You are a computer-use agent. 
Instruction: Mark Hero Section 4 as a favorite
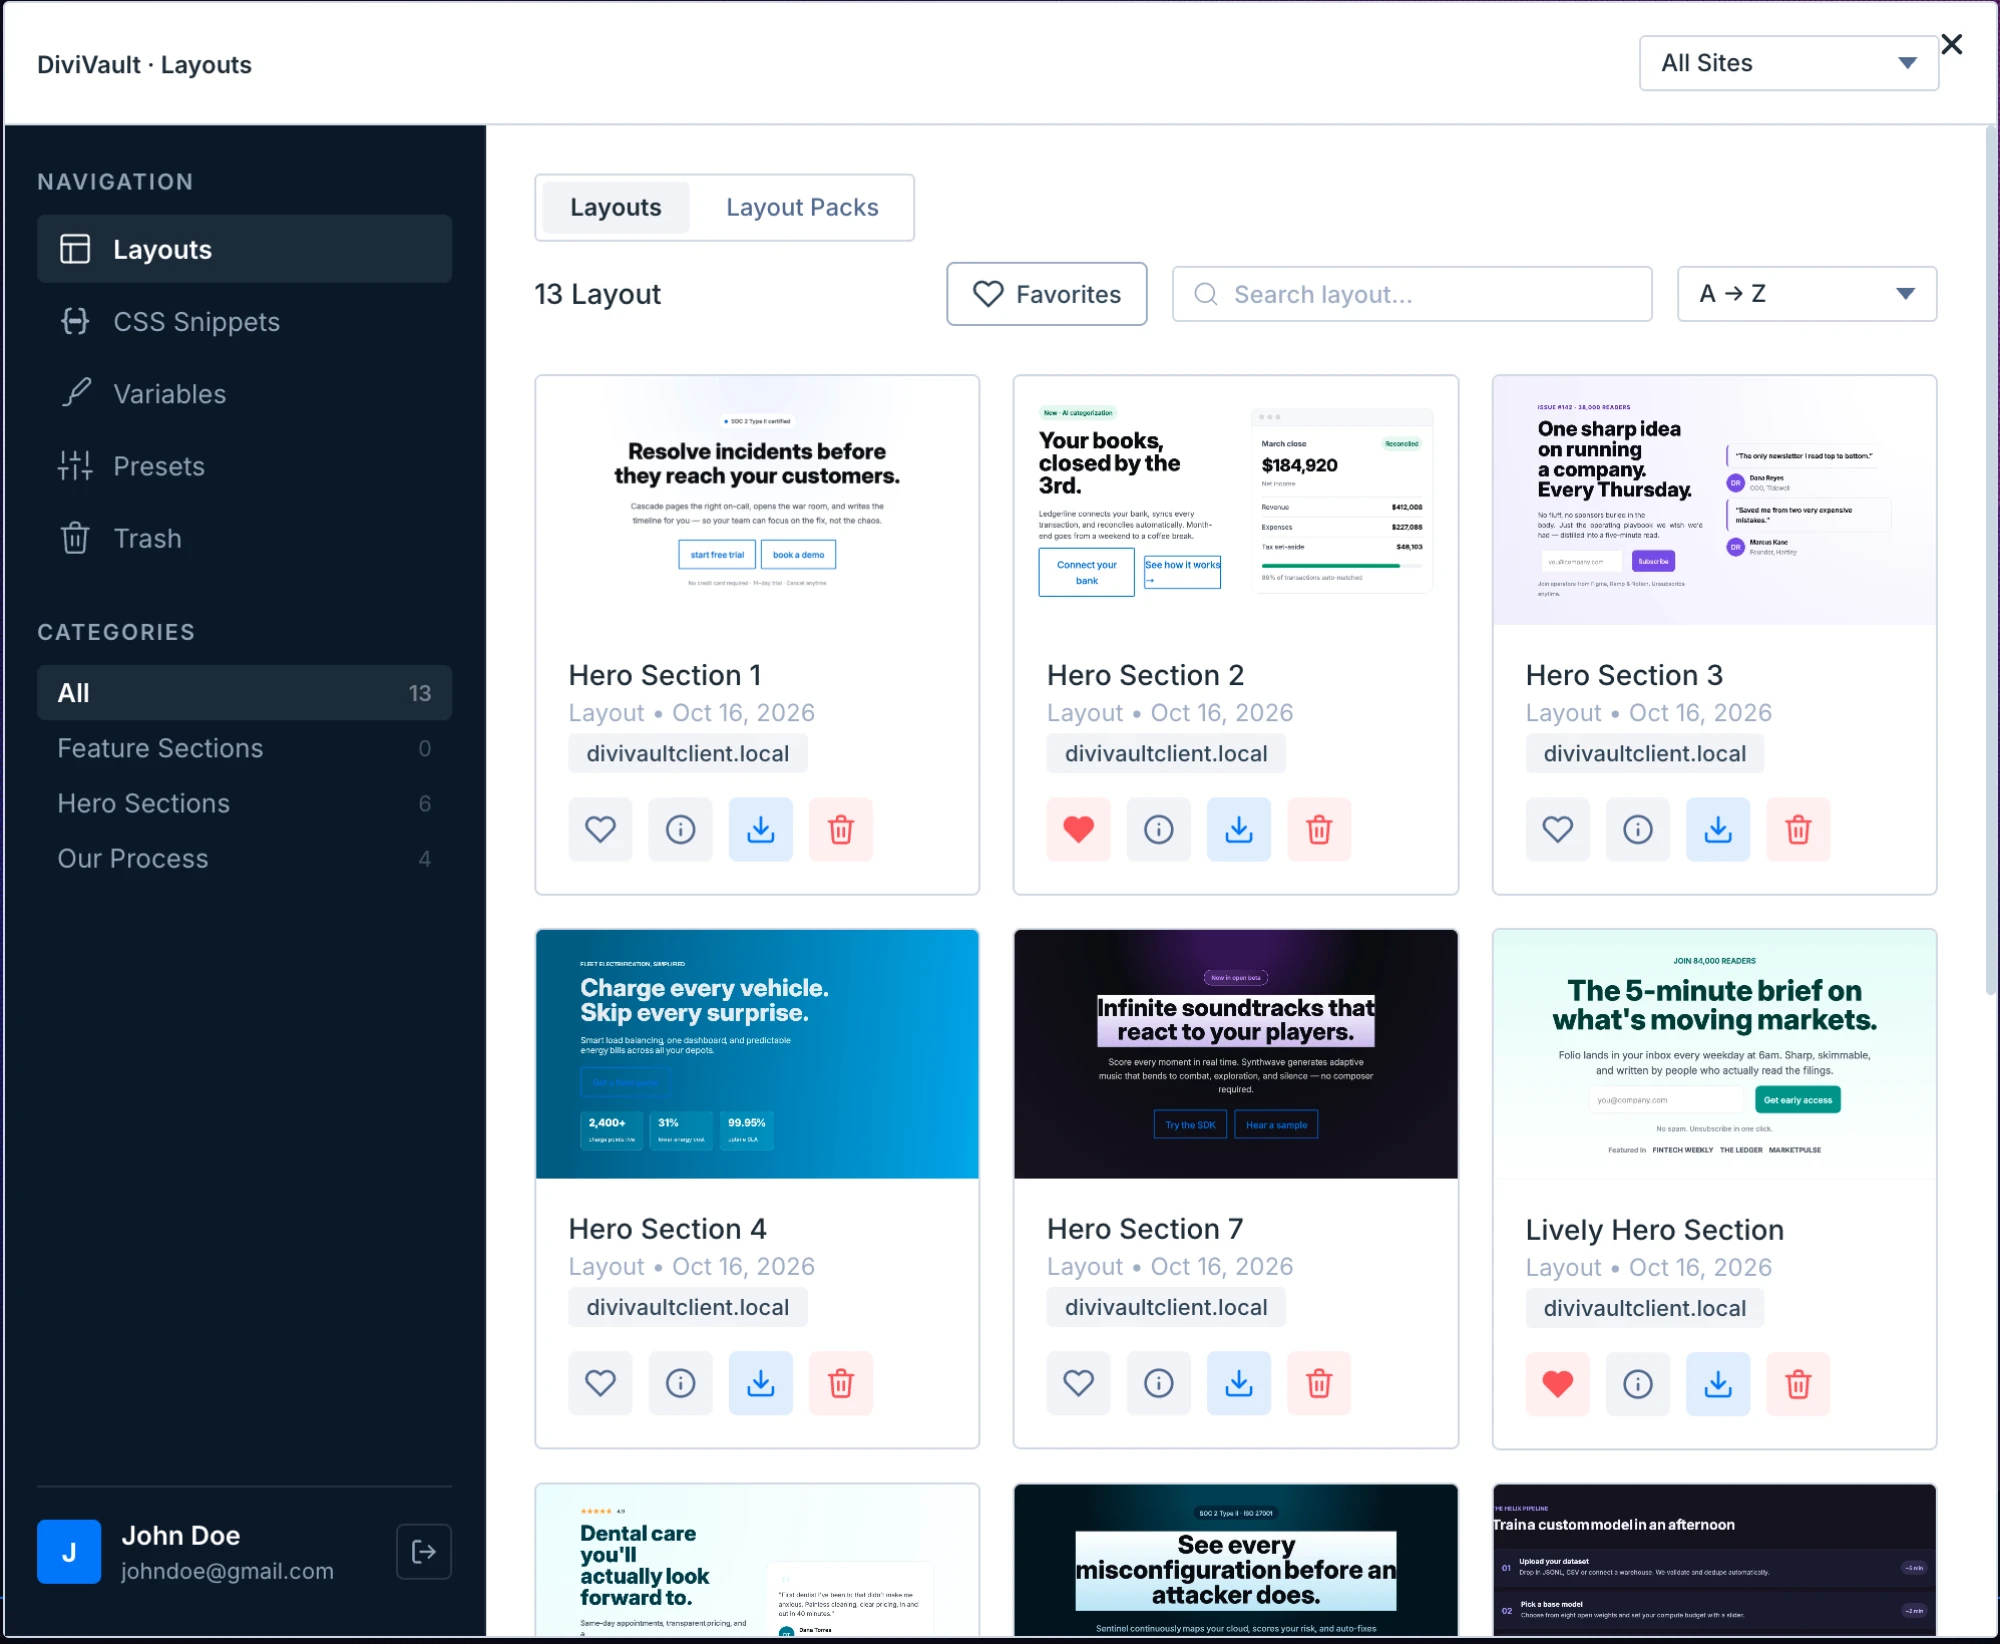(x=600, y=1383)
